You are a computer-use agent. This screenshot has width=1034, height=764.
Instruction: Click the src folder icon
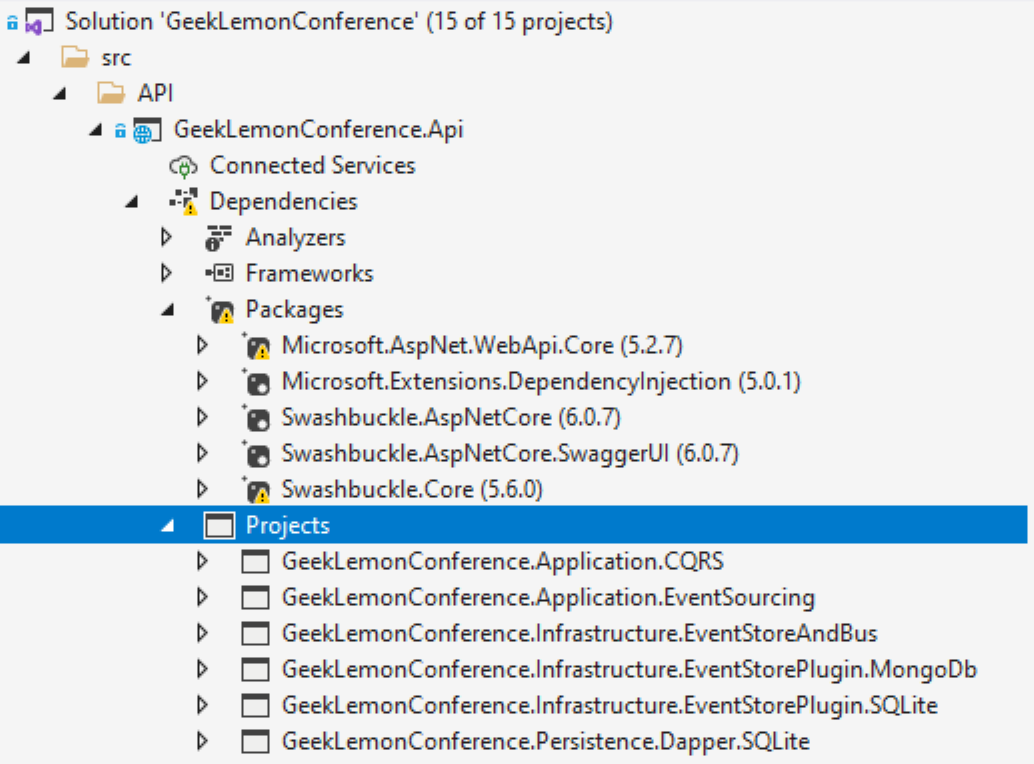[75, 57]
